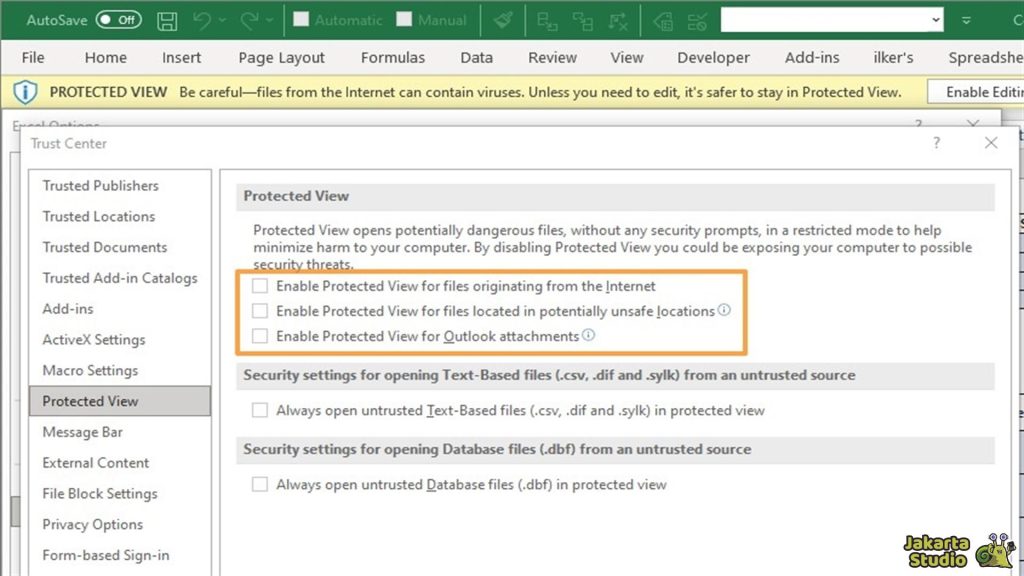Select the Format Painter icon
The width and height of the screenshot is (1024, 576).
503,20
